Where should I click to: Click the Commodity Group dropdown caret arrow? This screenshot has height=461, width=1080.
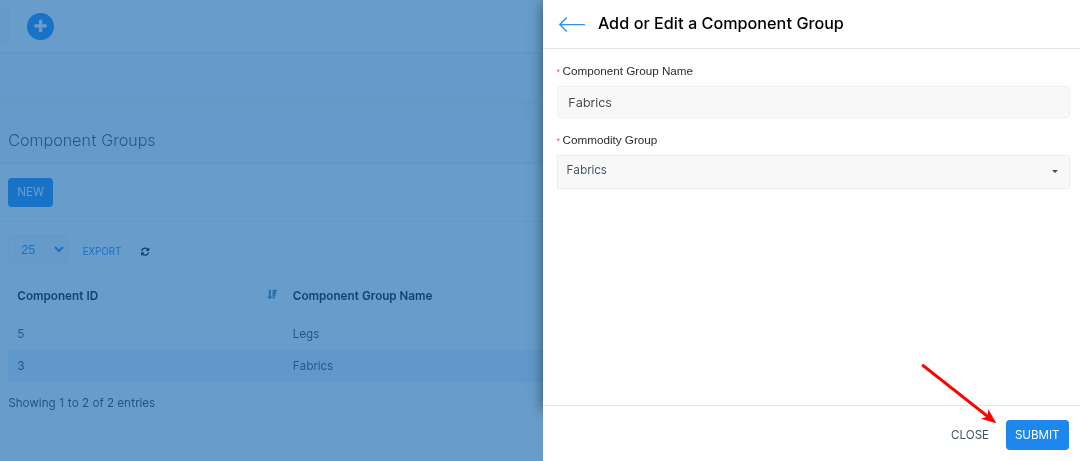1054,172
